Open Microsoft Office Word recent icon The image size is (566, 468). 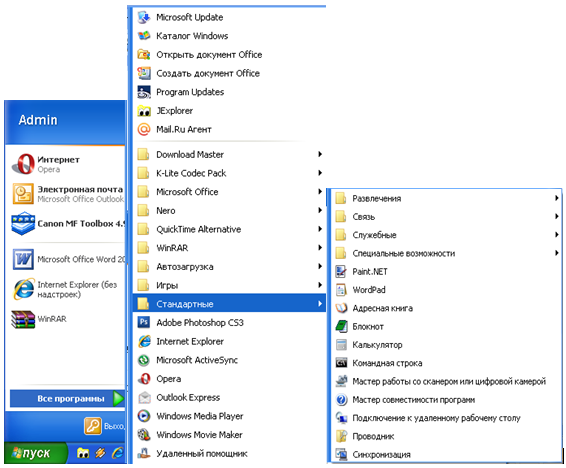pyautogui.click(x=23, y=259)
